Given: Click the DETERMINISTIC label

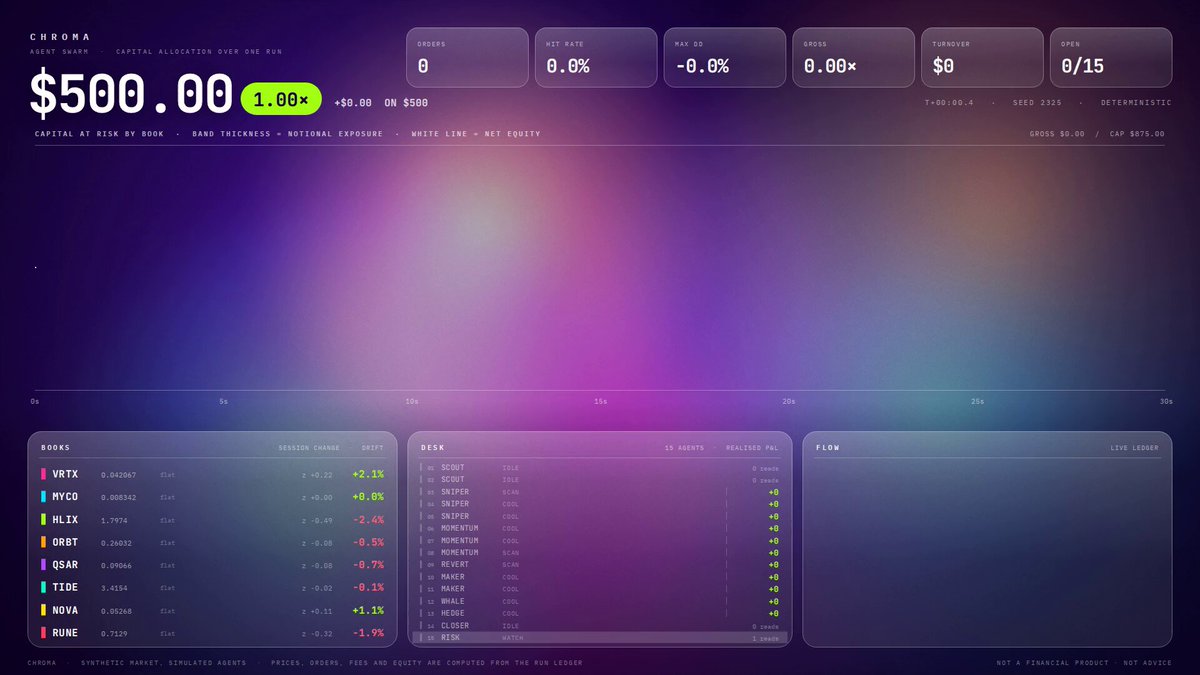Looking at the screenshot, I should click(1136, 103).
